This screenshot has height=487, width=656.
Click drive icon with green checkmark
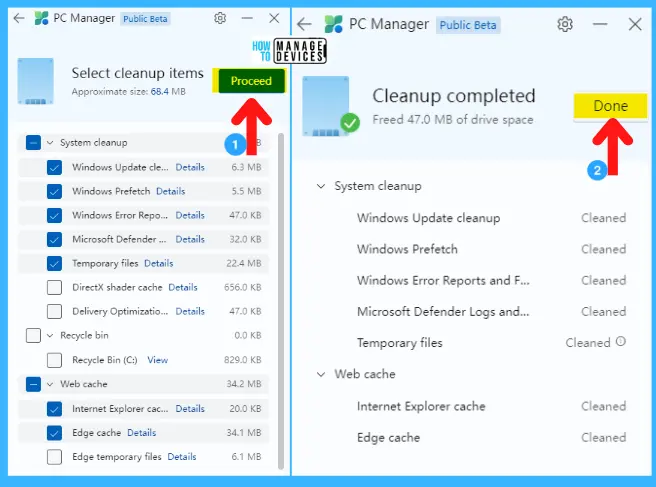331,106
